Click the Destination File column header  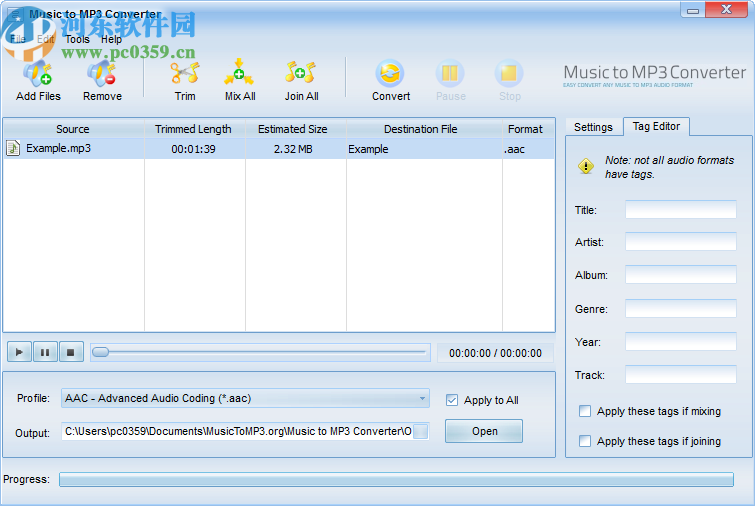point(424,129)
